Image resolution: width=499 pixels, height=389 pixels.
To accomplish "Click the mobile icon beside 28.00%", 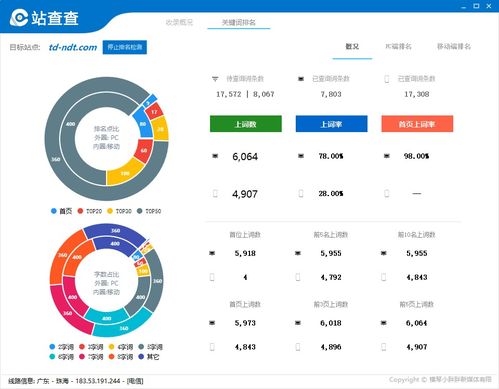I will point(301,193).
